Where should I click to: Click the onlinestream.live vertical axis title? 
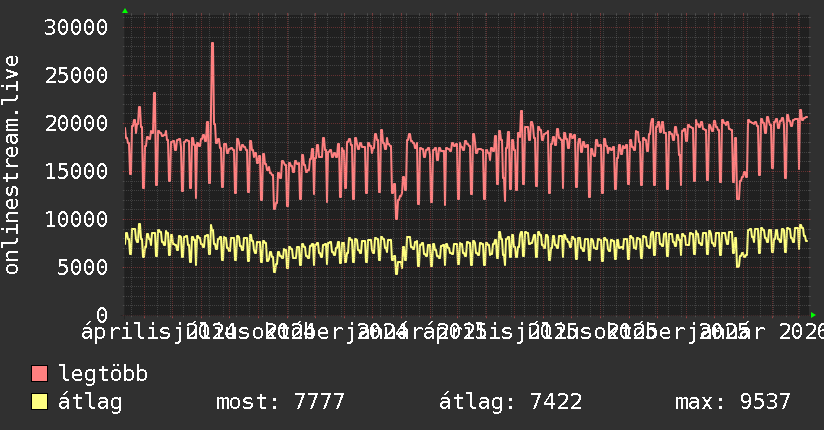coord(11,165)
